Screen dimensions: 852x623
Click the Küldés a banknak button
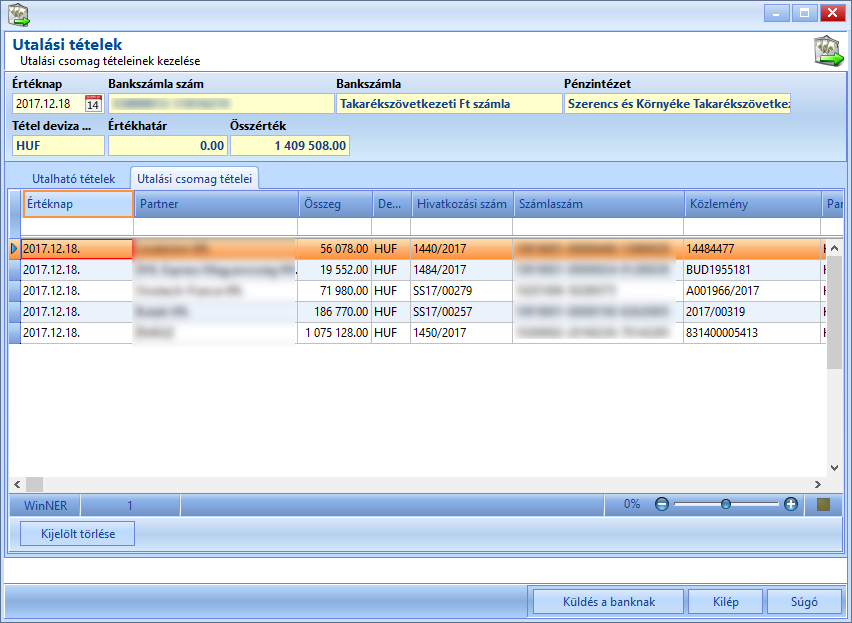609,602
